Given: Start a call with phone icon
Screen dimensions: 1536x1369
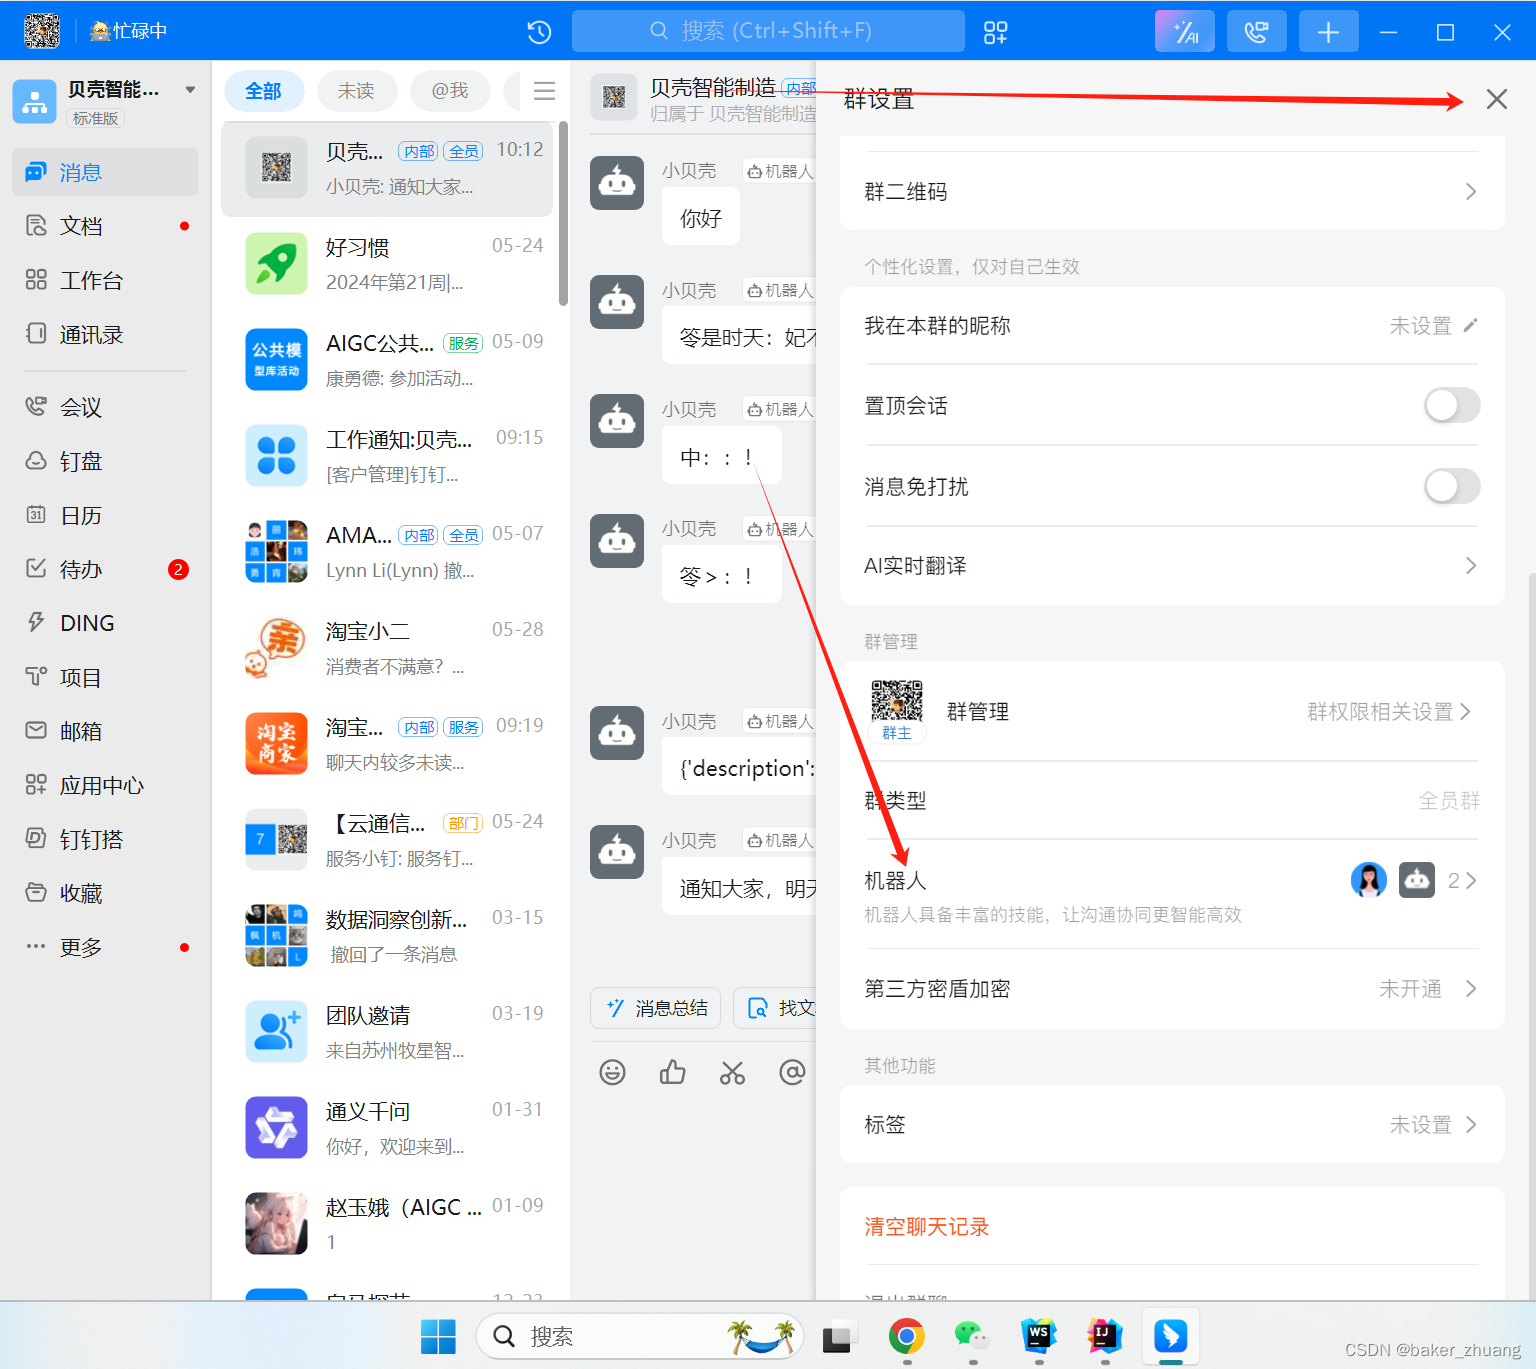Looking at the screenshot, I should pyautogui.click(x=1257, y=31).
